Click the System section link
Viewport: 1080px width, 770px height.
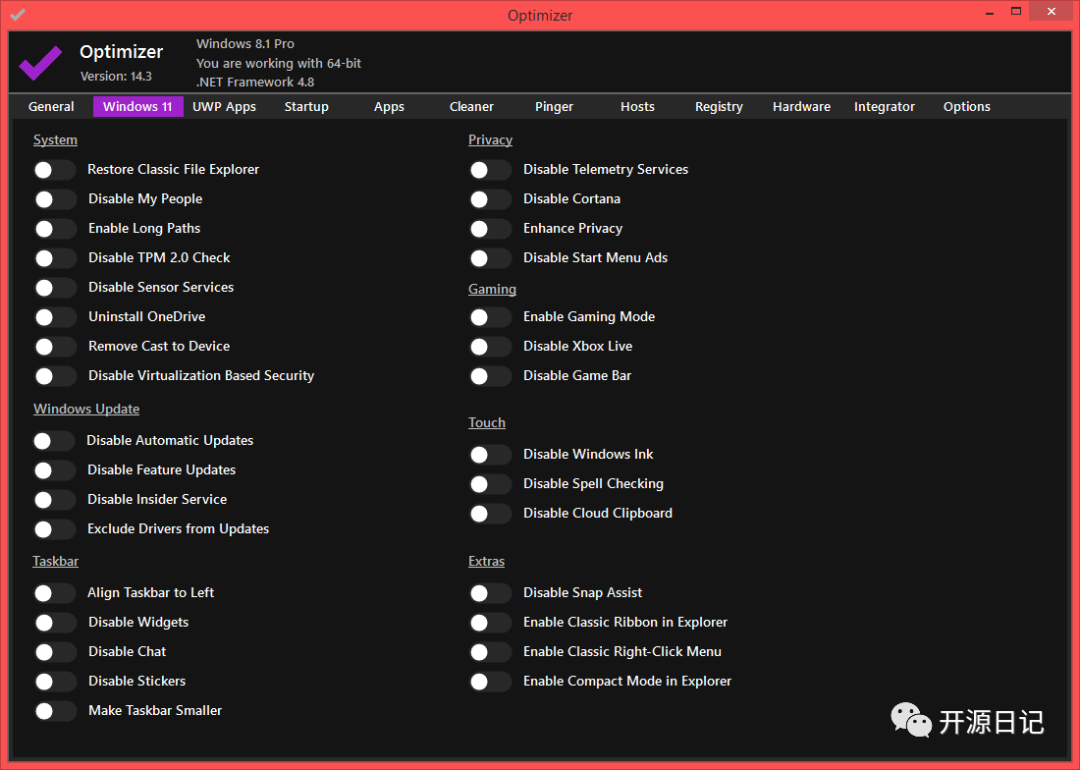(55, 140)
